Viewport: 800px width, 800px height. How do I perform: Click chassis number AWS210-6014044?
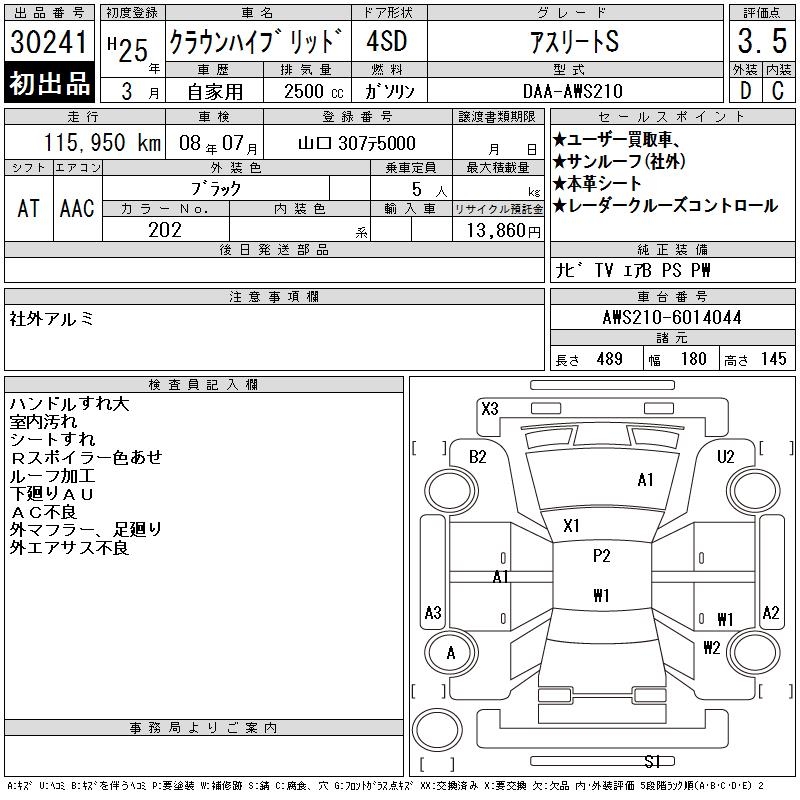click(672, 317)
